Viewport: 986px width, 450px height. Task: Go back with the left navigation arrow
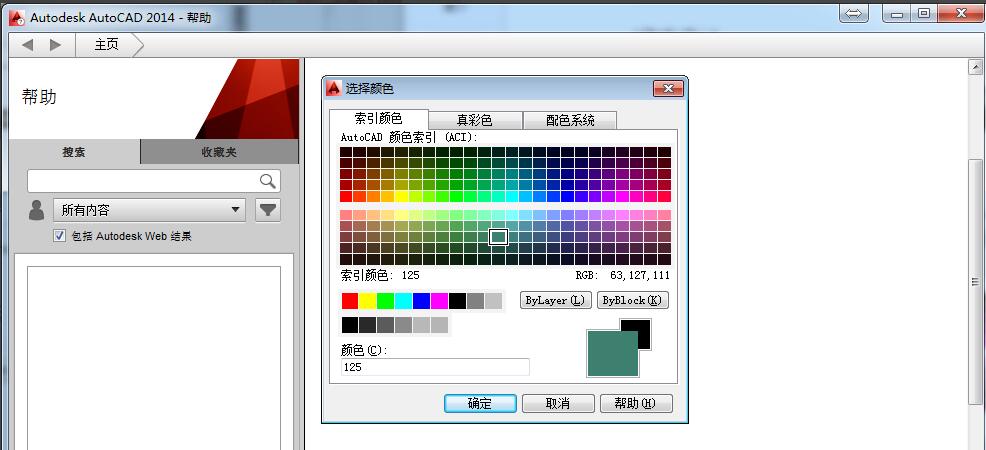pyautogui.click(x=28, y=45)
